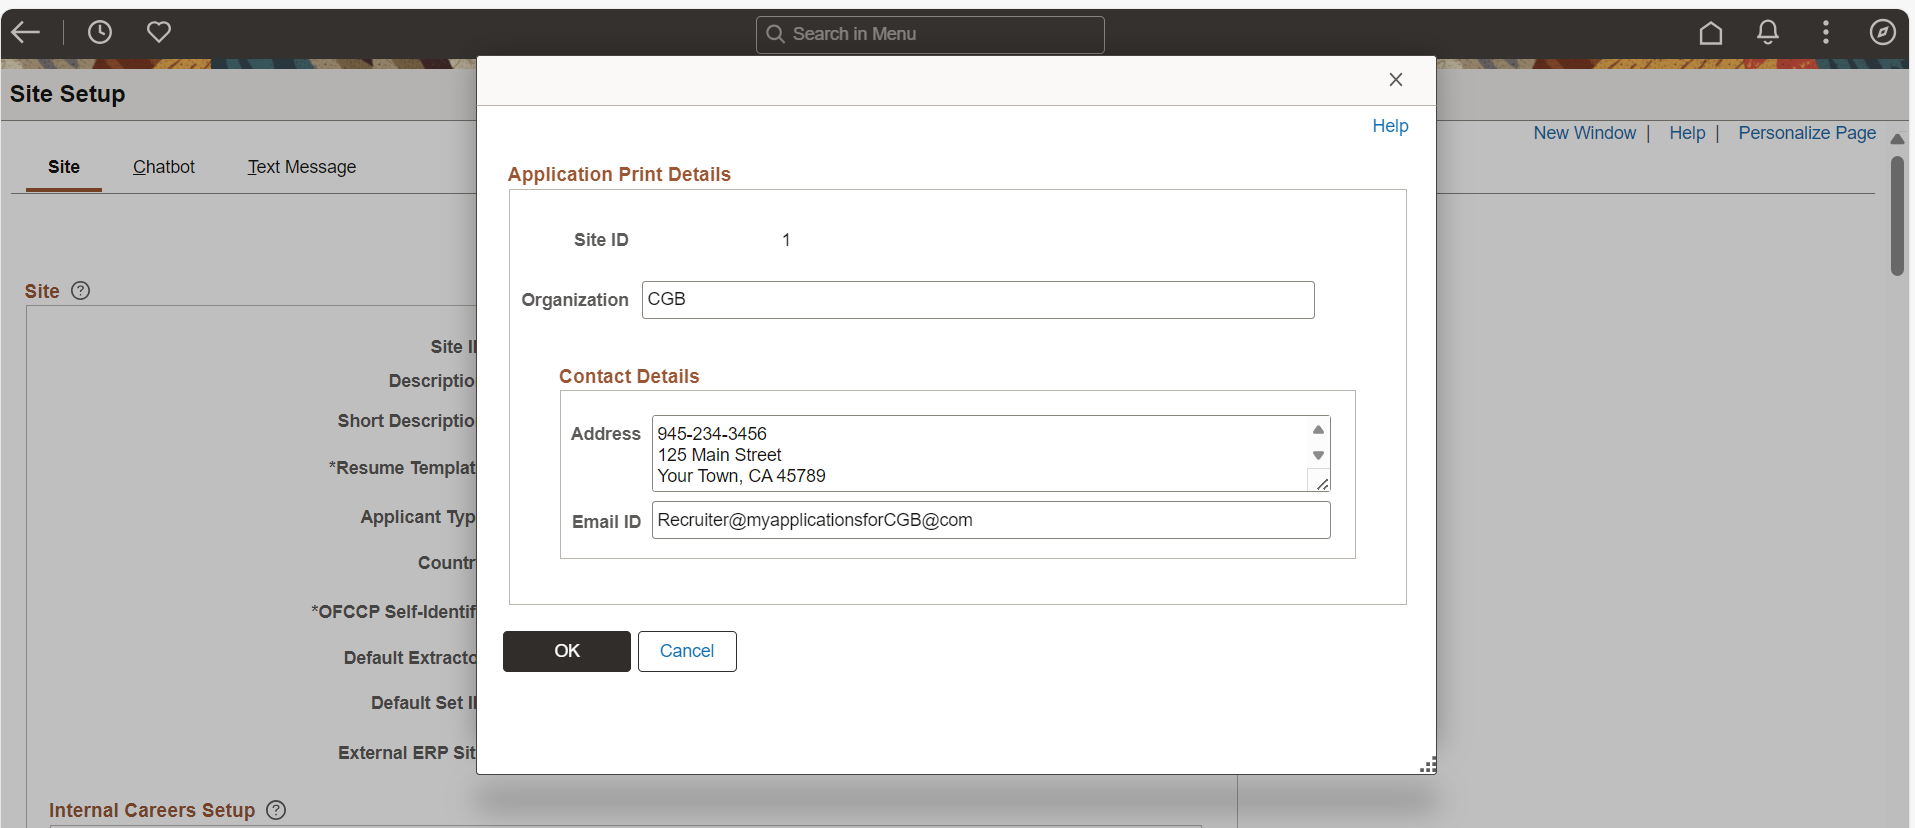Click Internal Careers Setup help icon
Viewport: 1915px width, 828px height.
pyautogui.click(x=276, y=810)
